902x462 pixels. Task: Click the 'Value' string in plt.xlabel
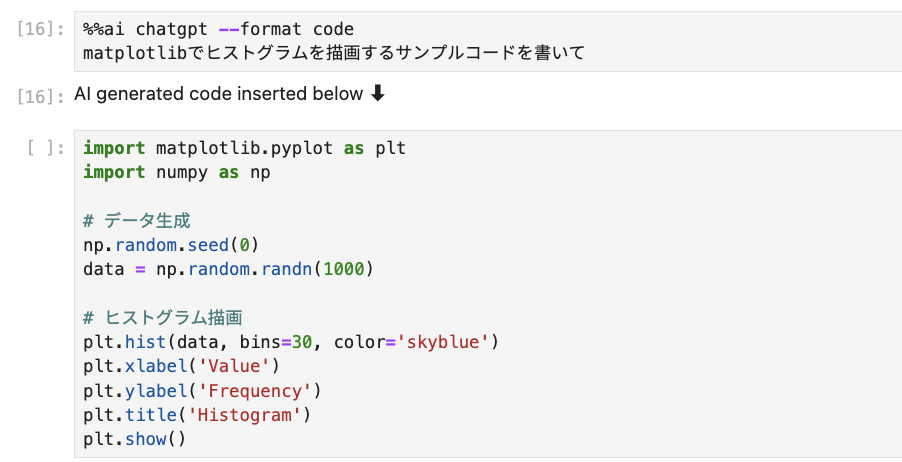pyautogui.click(x=234, y=366)
